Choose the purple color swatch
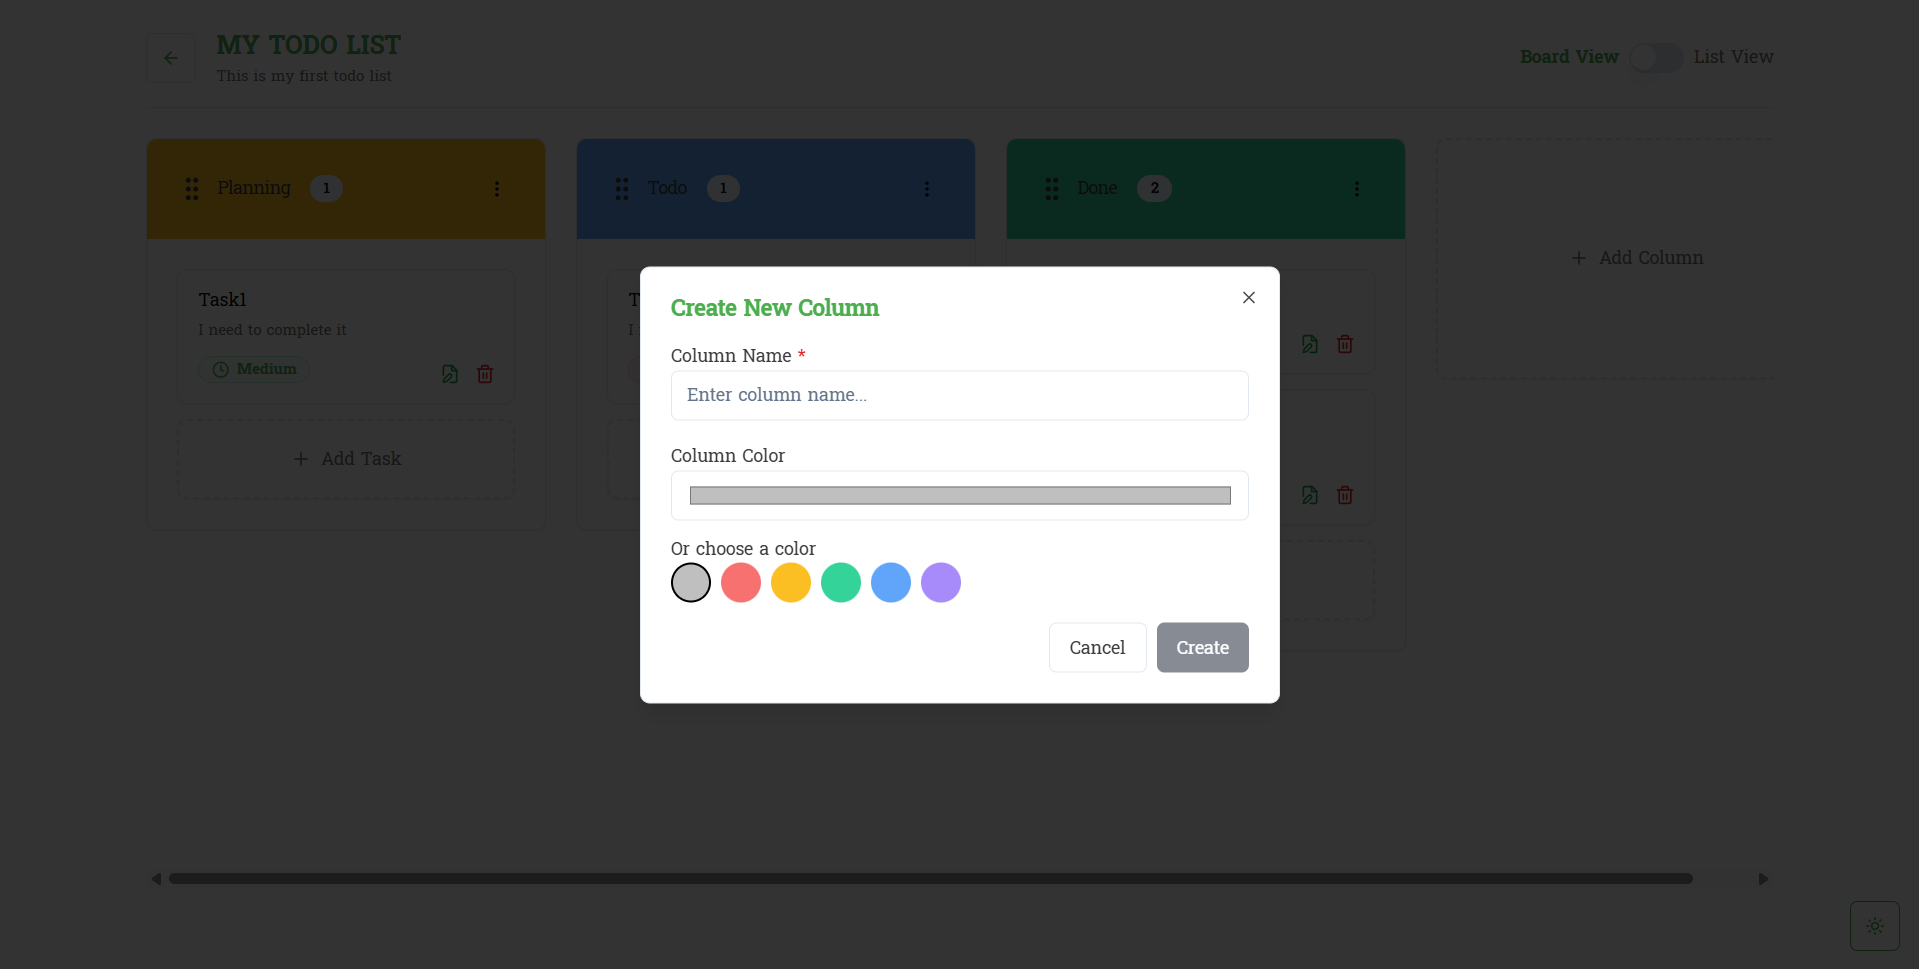The height and width of the screenshot is (969, 1919). pyautogui.click(x=940, y=582)
